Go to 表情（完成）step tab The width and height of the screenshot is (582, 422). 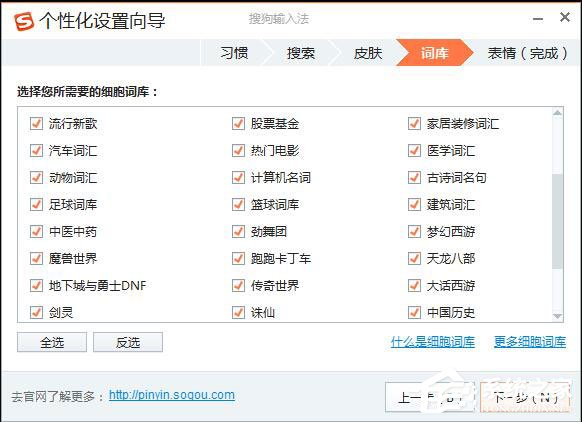pos(527,53)
